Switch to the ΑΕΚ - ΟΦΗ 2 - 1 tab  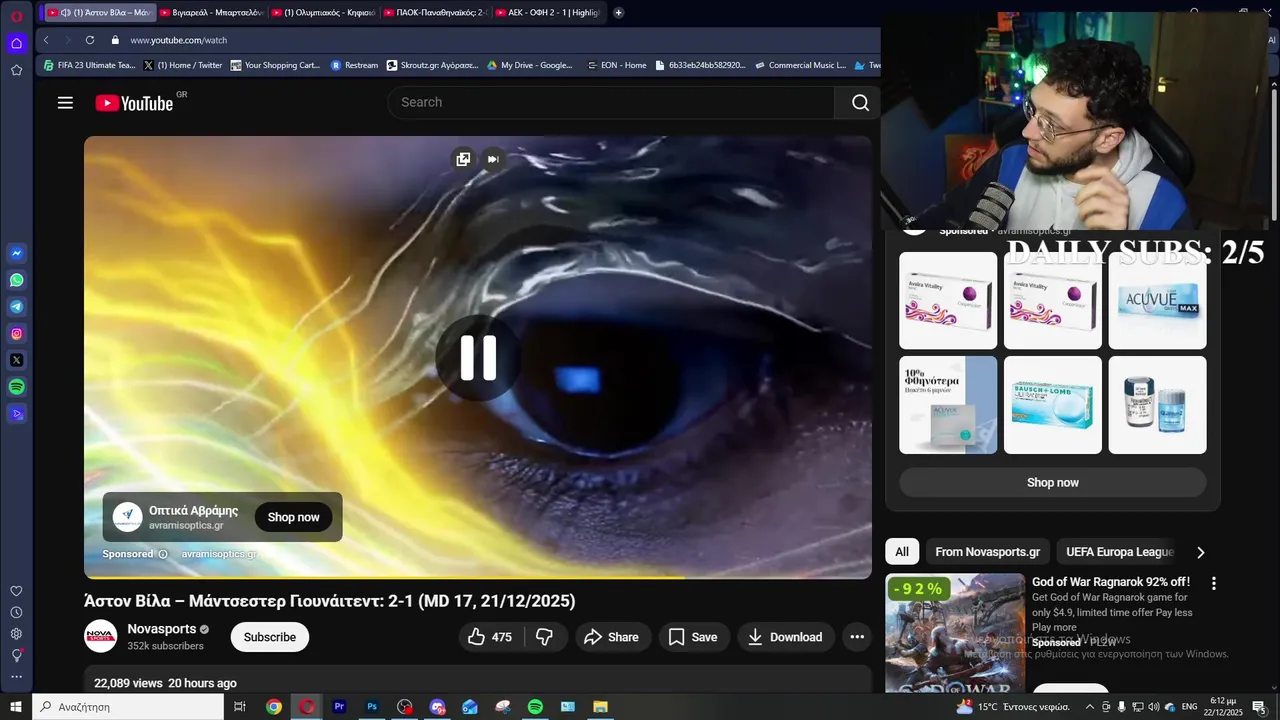(548, 12)
